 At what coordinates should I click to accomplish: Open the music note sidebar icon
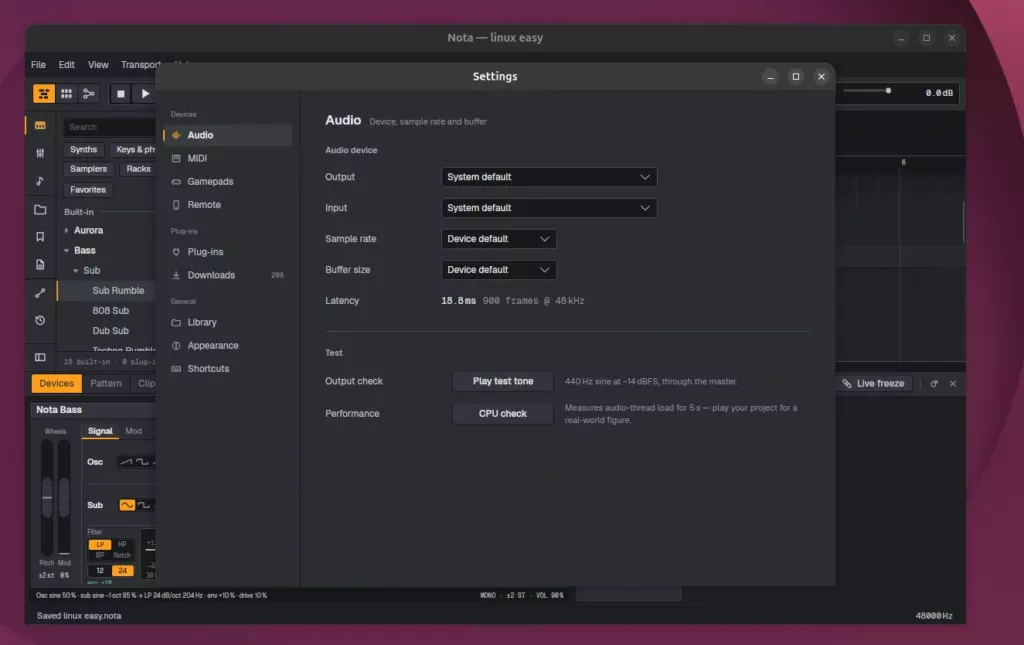[40, 181]
